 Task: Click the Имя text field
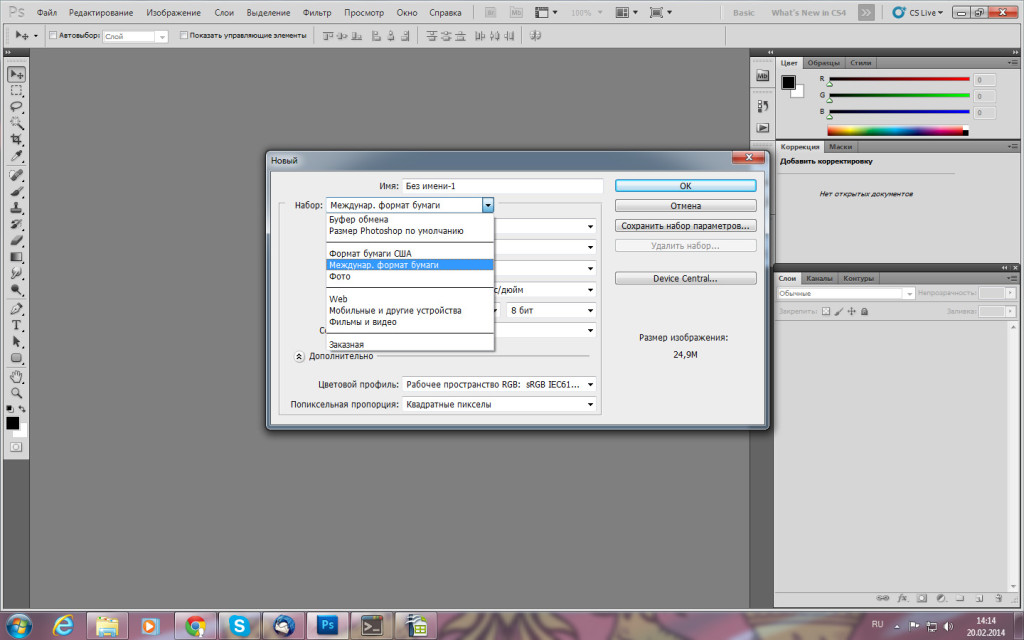pos(502,186)
